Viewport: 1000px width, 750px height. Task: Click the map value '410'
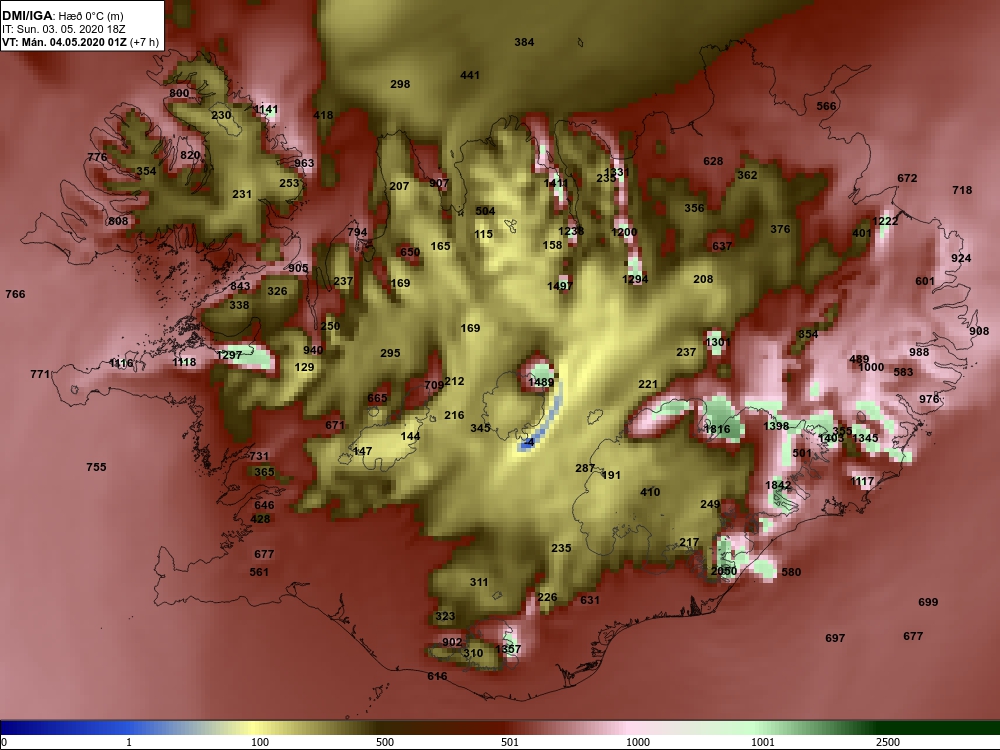click(x=650, y=492)
